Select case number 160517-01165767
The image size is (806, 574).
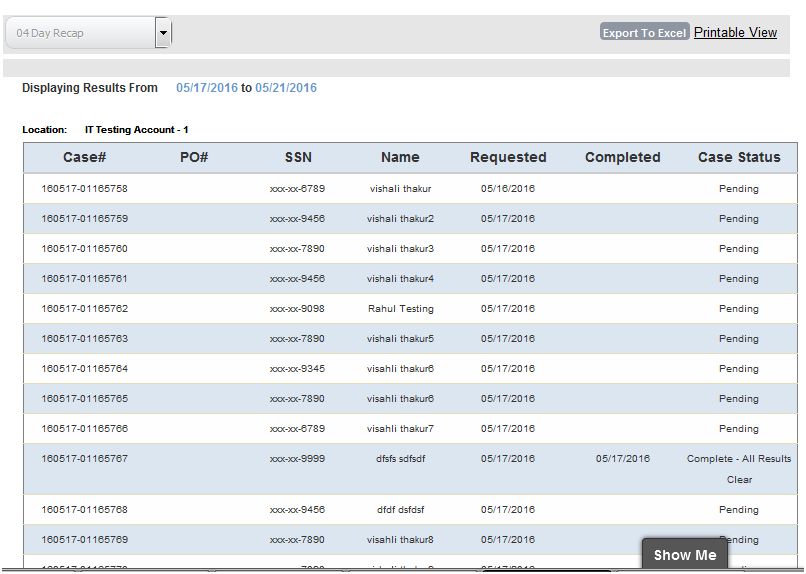(x=84, y=458)
